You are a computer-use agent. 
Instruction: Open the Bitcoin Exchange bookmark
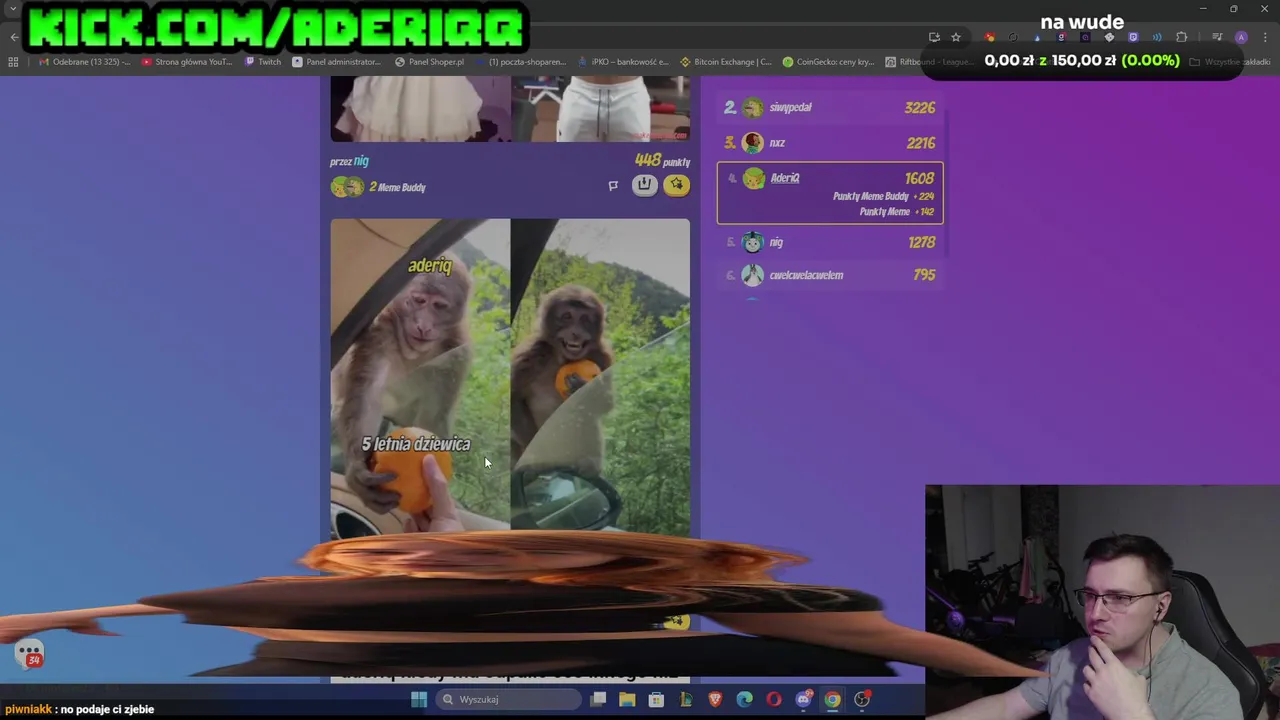726,62
